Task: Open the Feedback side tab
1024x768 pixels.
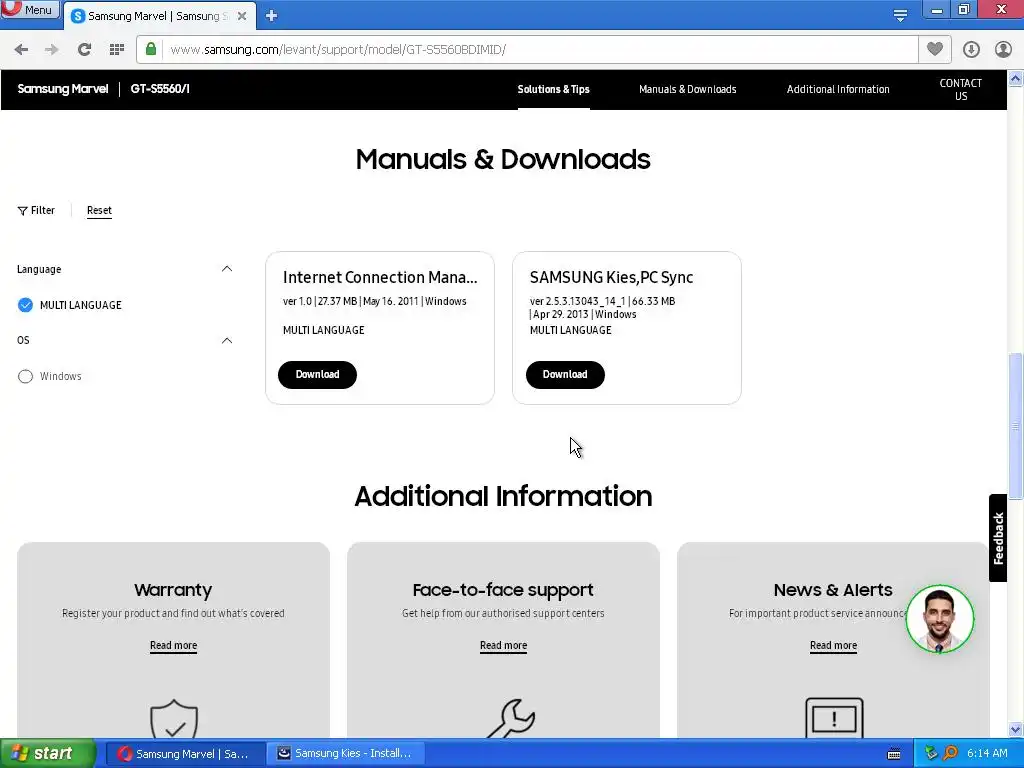Action: [998, 538]
